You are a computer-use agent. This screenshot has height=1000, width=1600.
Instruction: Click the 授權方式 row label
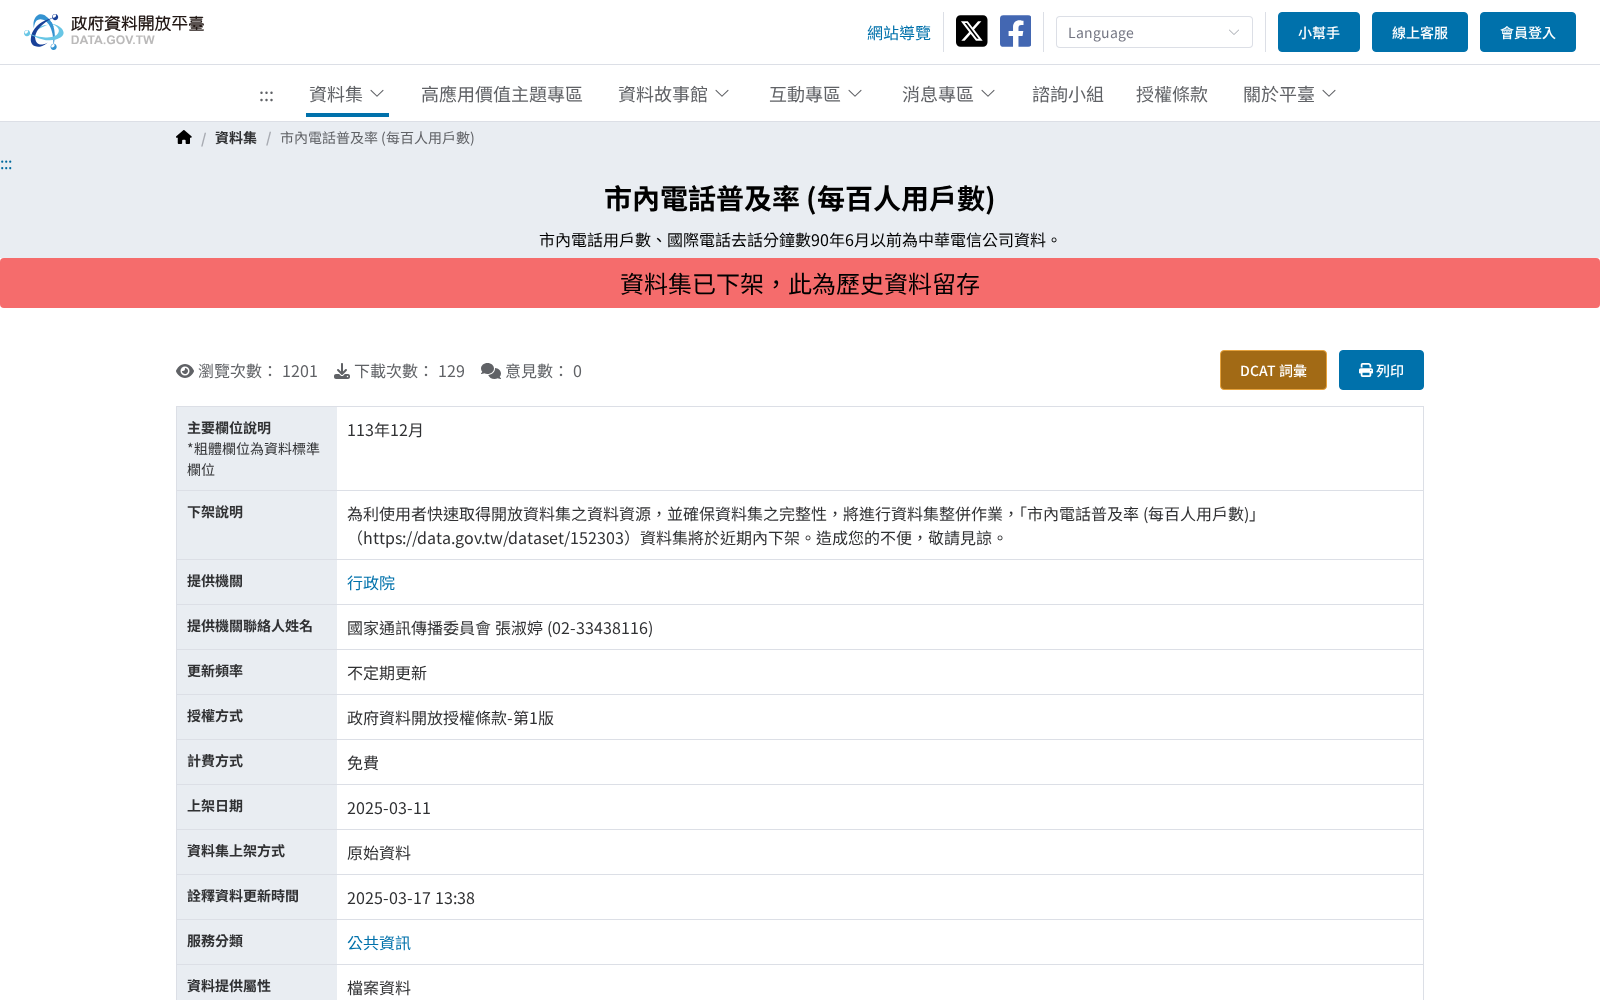pyautogui.click(x=215, y=716)
